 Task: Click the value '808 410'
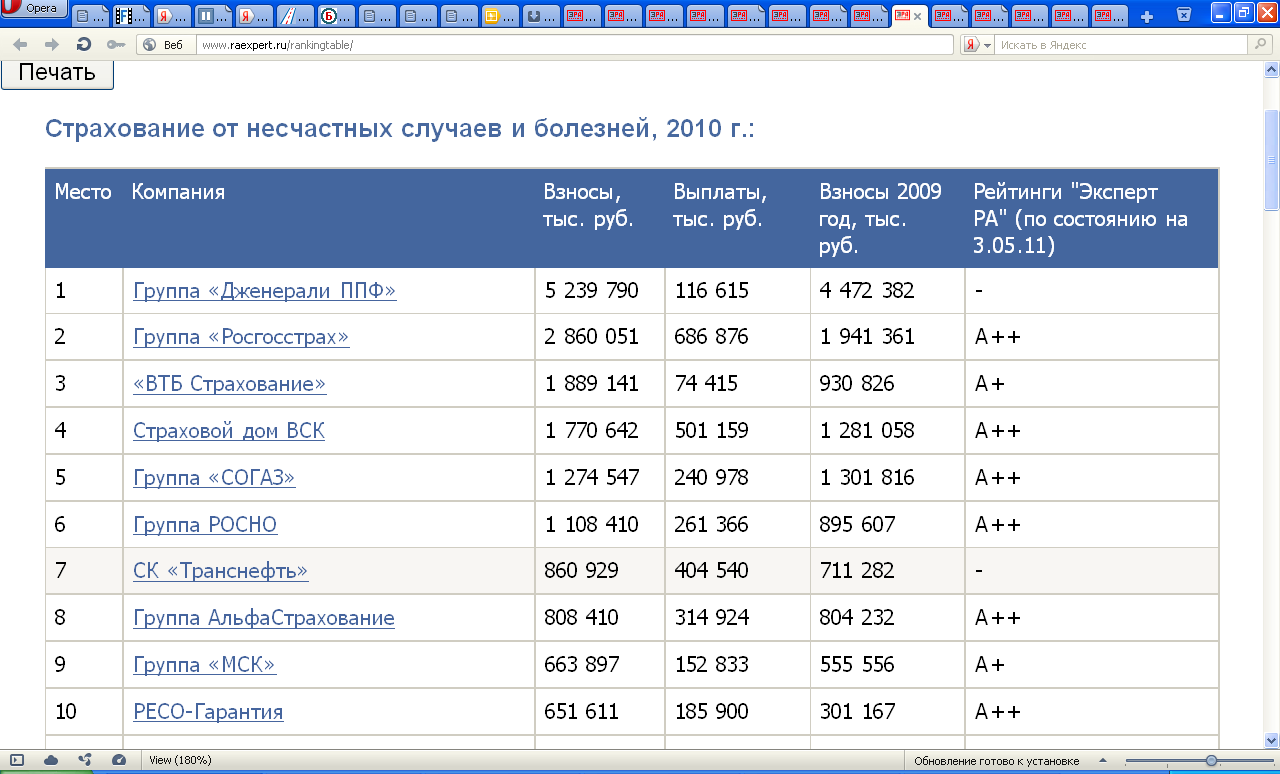(x=582, y=618)
